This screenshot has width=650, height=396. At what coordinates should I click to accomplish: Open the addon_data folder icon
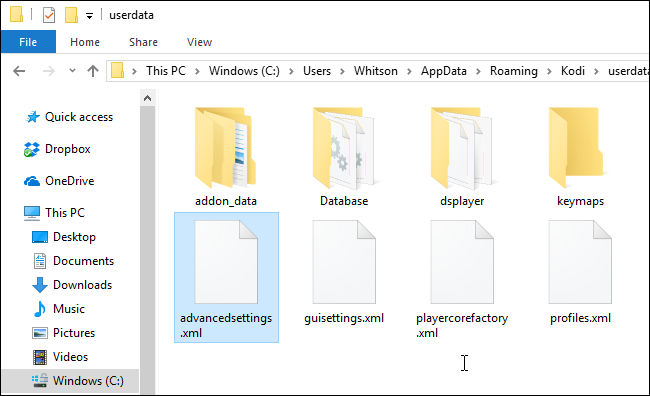pyautogui.click(x=225, y=148)
